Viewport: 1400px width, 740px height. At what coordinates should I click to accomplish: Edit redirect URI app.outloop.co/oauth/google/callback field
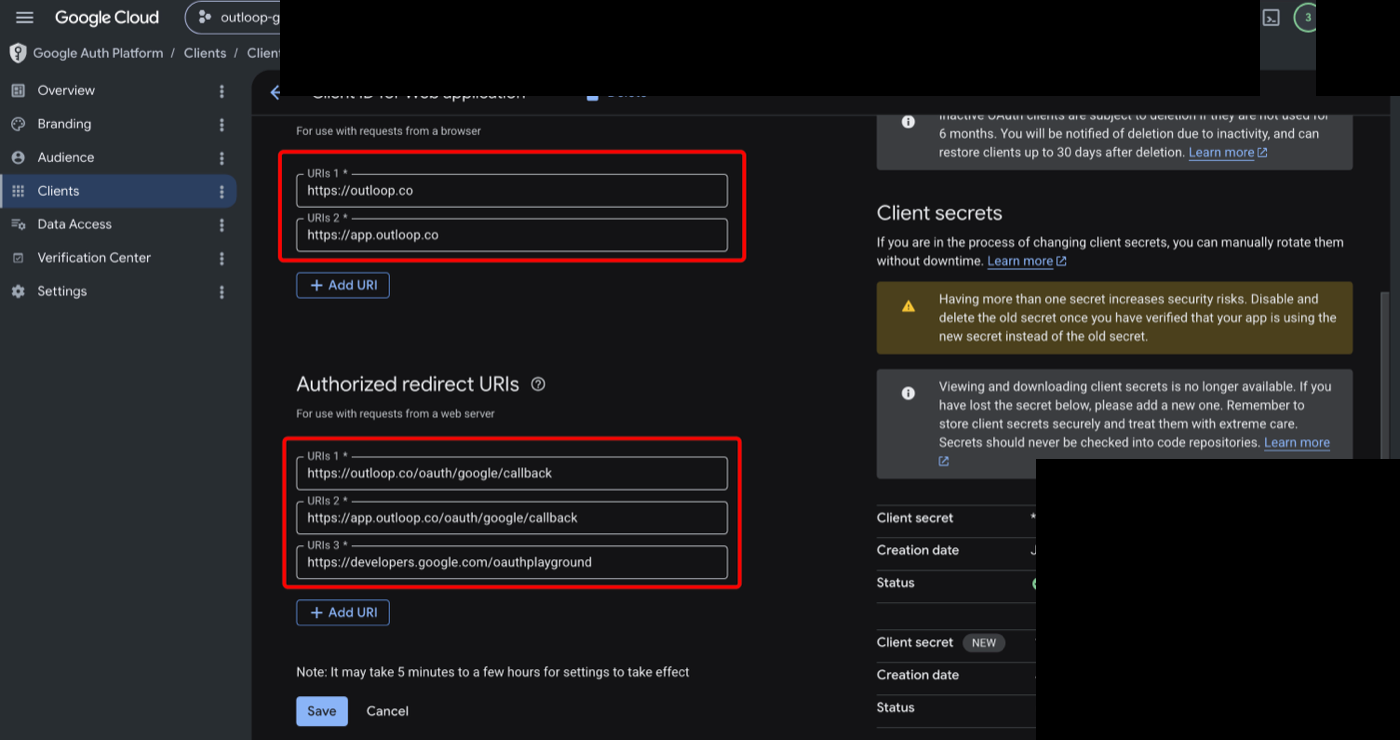click(x=512, y=517)
